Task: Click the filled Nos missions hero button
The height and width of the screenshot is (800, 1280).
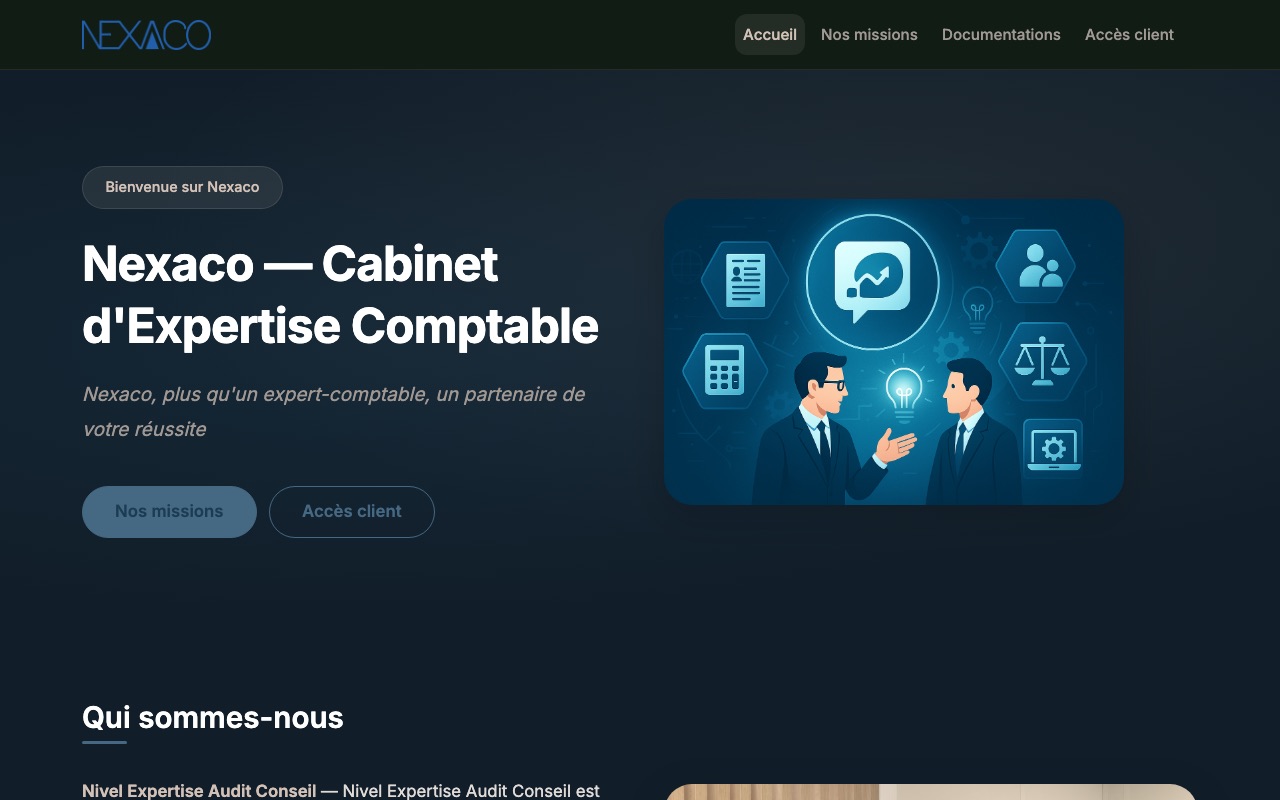Action: coord(169,512)
